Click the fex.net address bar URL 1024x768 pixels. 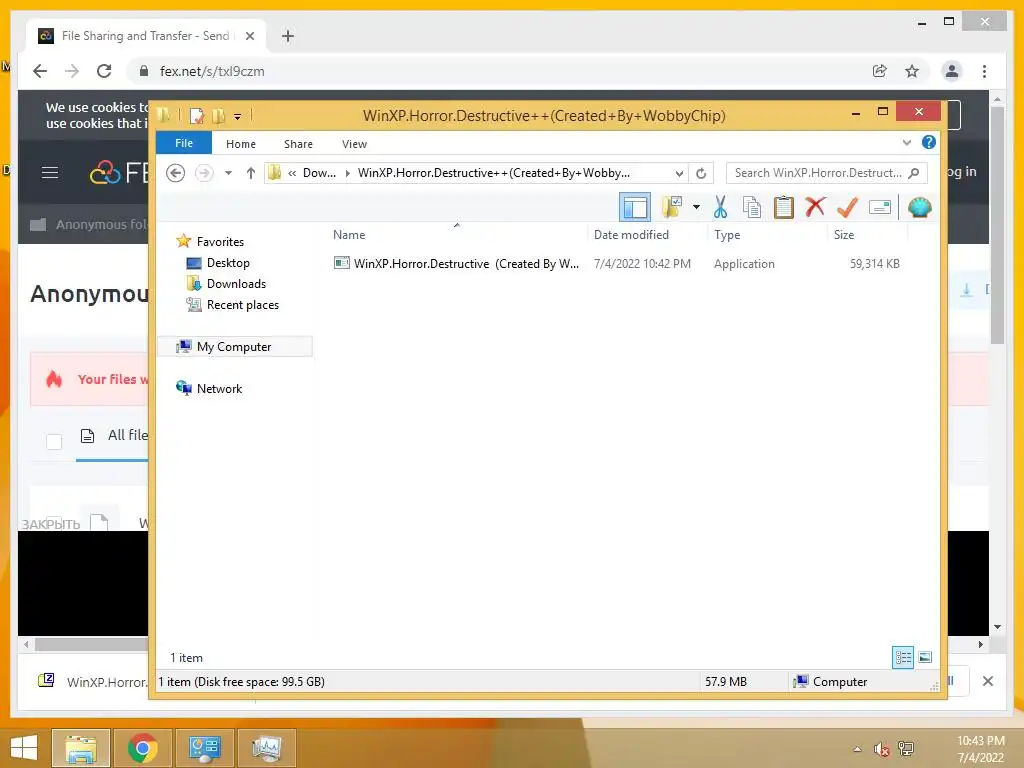212,71
